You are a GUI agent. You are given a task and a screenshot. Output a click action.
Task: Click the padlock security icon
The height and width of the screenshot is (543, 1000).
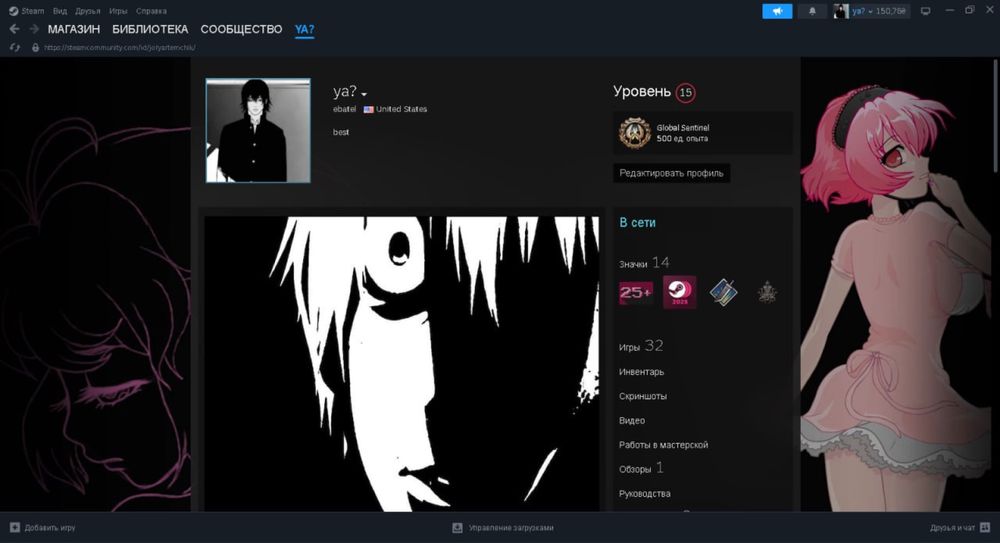pyautogui.click(x=35, y=47)
